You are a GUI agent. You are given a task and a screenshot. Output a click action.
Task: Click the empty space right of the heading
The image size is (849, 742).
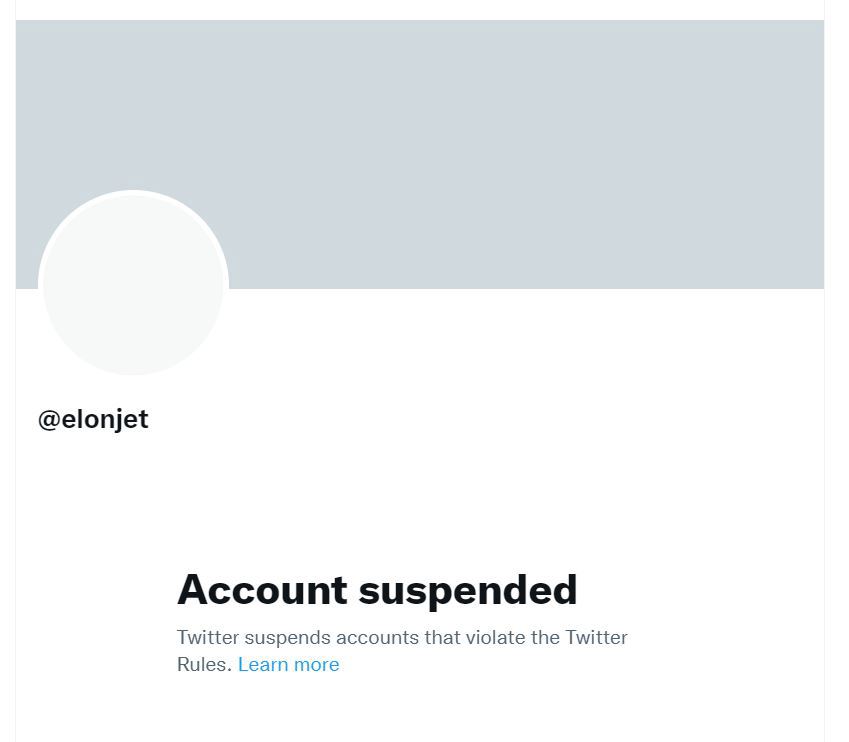(x=700, y=590)
